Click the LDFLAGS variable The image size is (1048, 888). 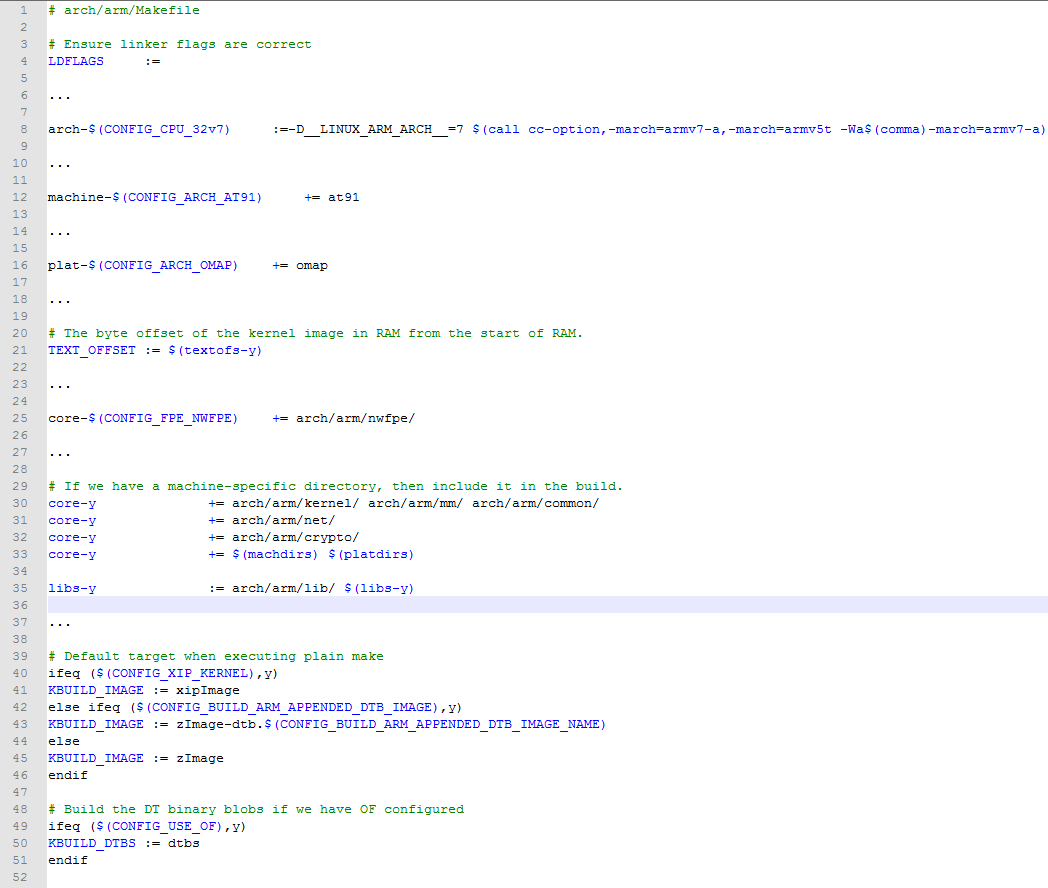point(76,61)
